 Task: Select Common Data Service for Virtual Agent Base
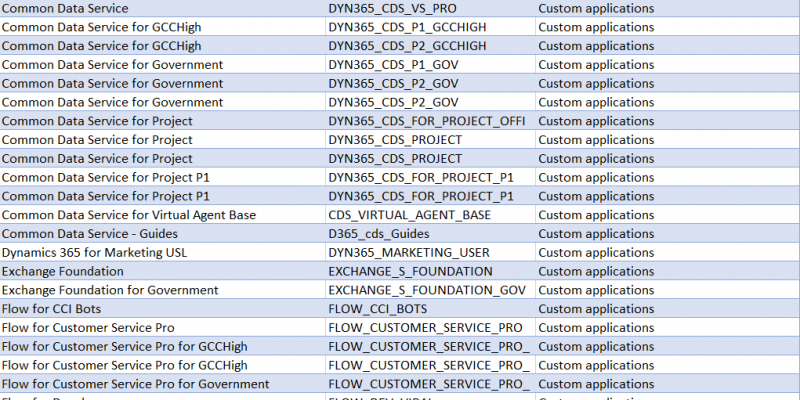click(x=162, y=215)
